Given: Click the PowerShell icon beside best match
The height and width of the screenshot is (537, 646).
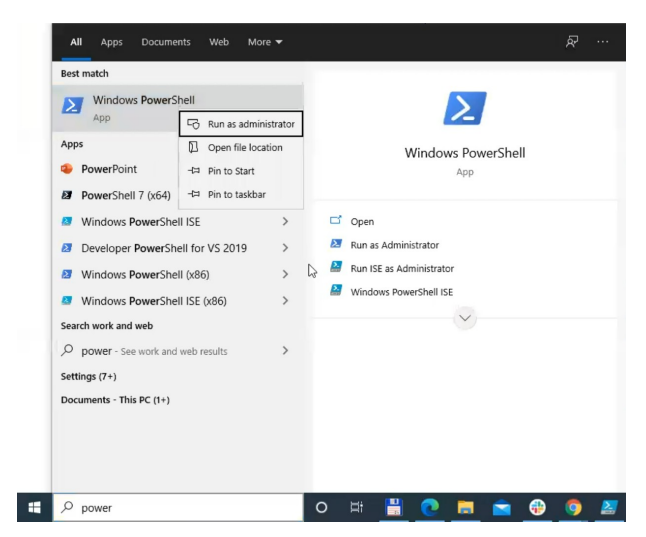Looking at the screenshot, I should (72, 105).
